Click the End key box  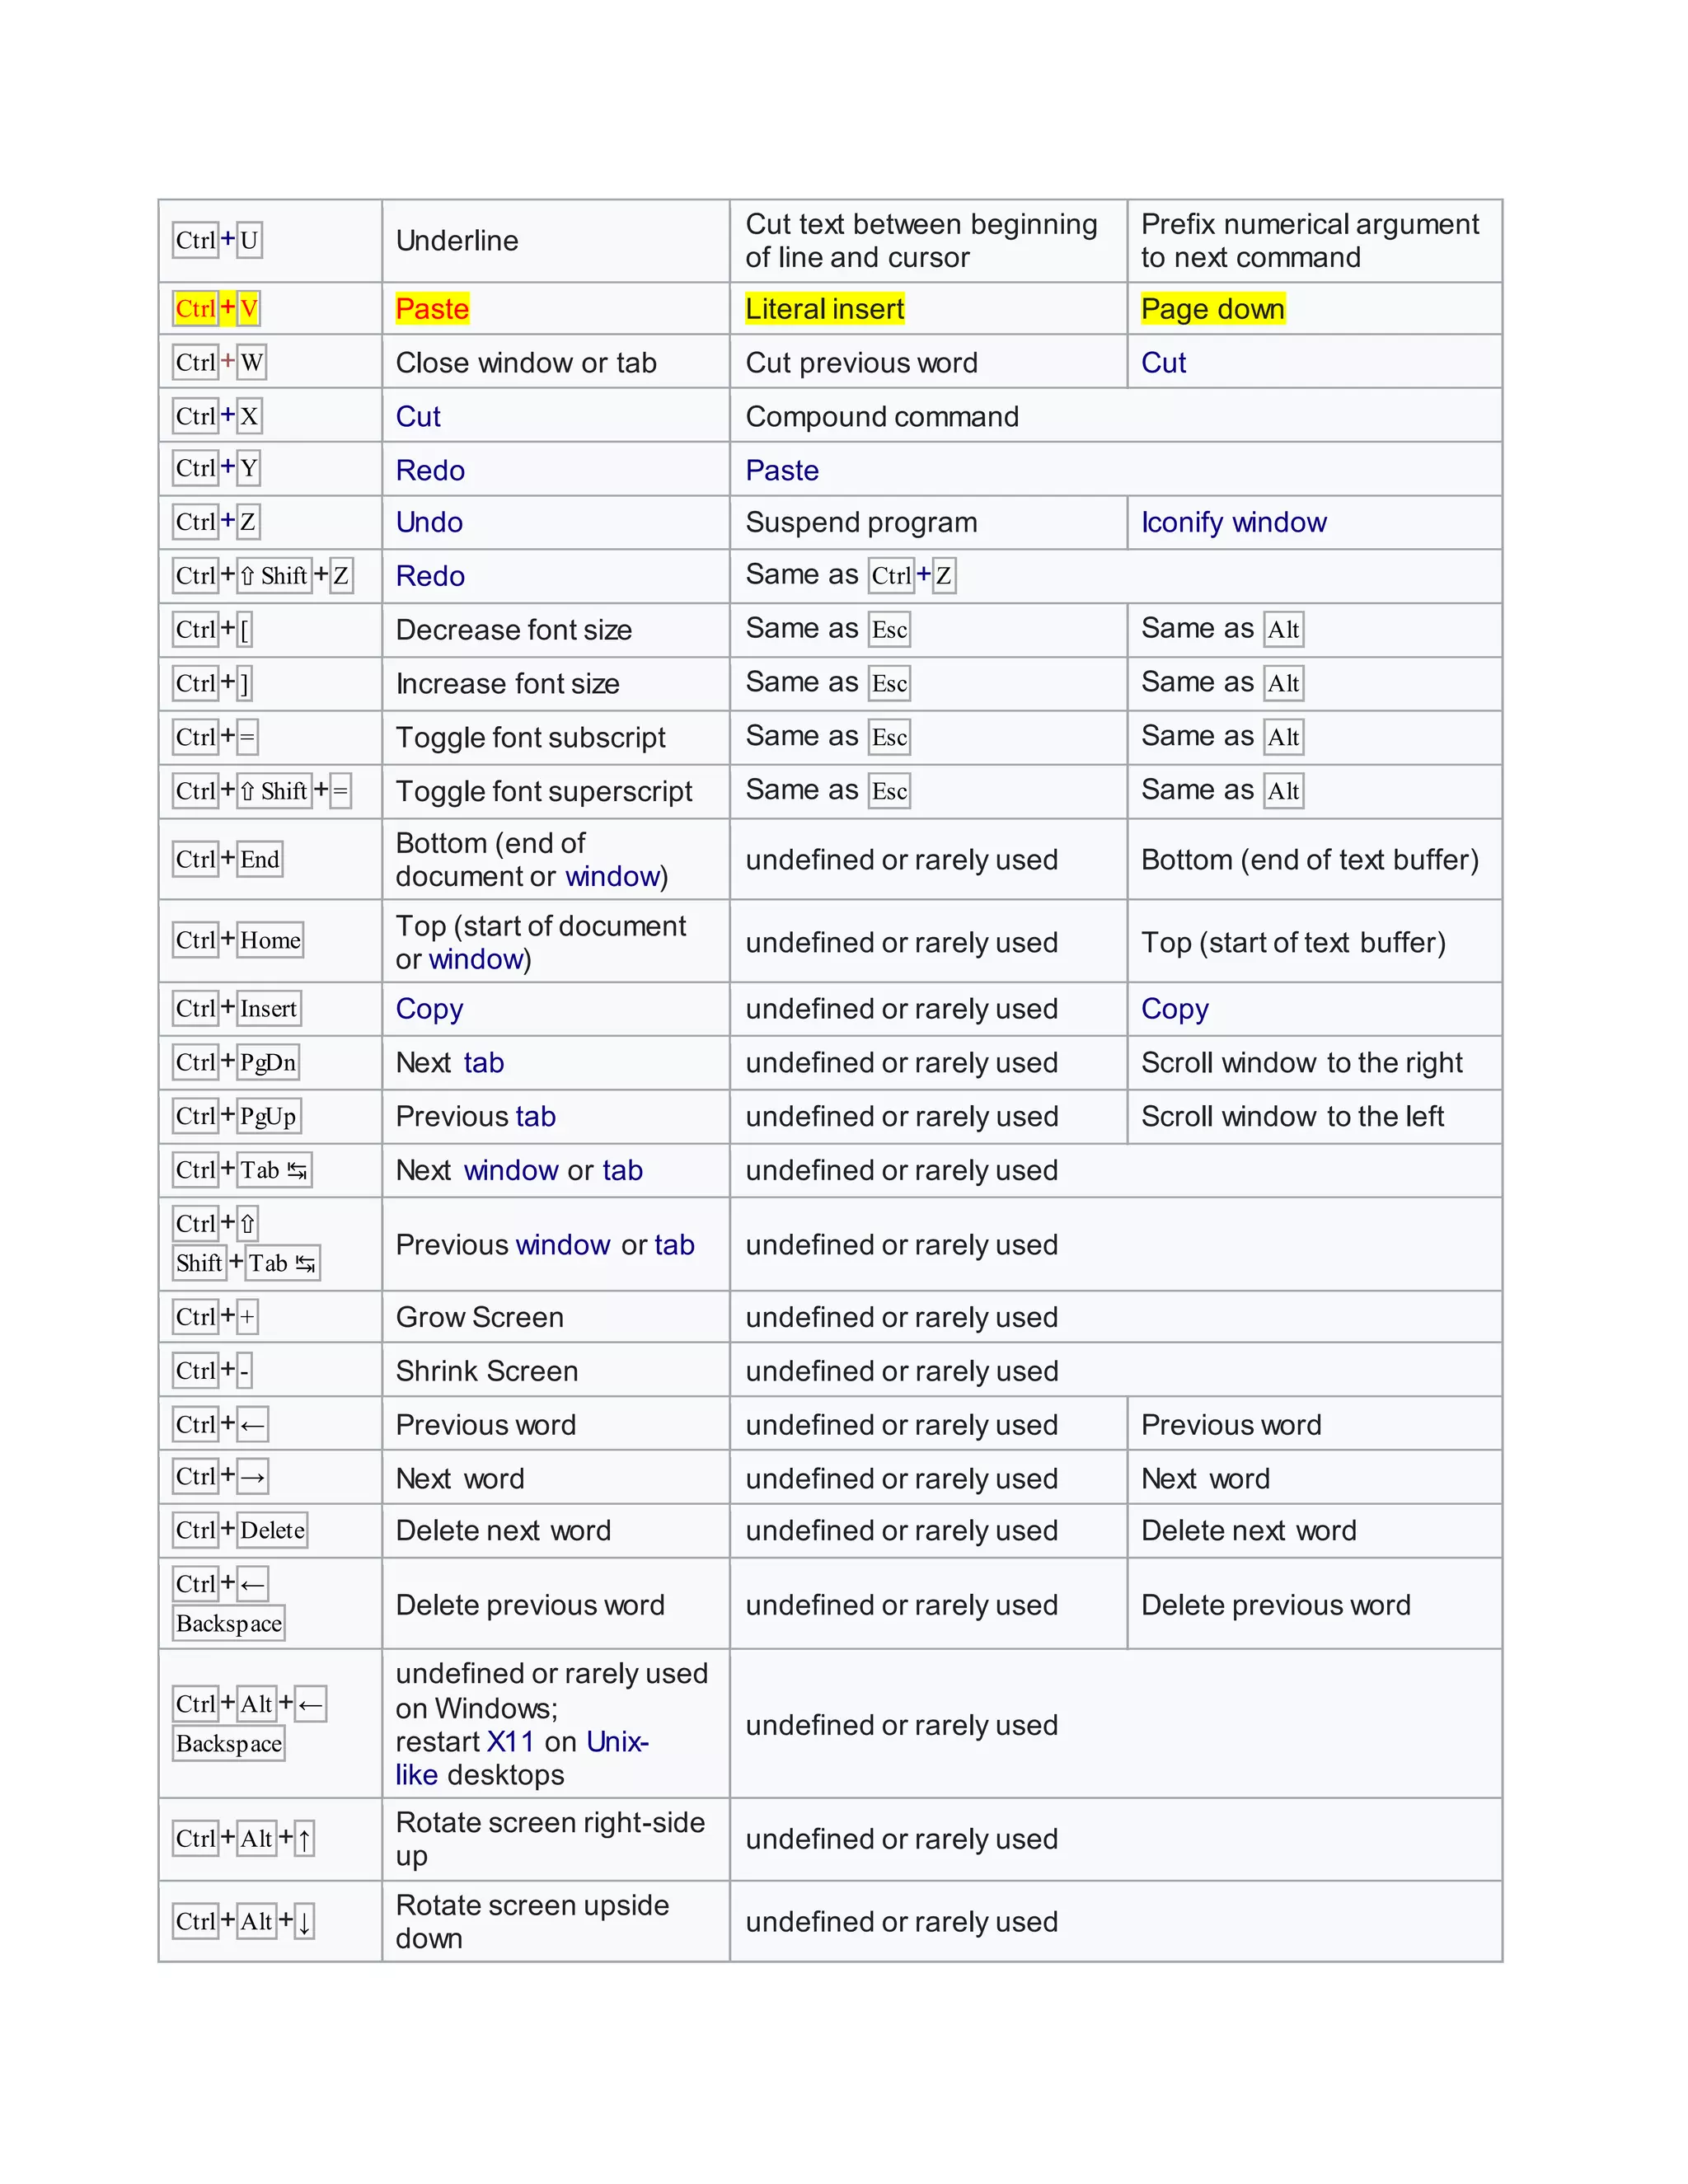260,859
